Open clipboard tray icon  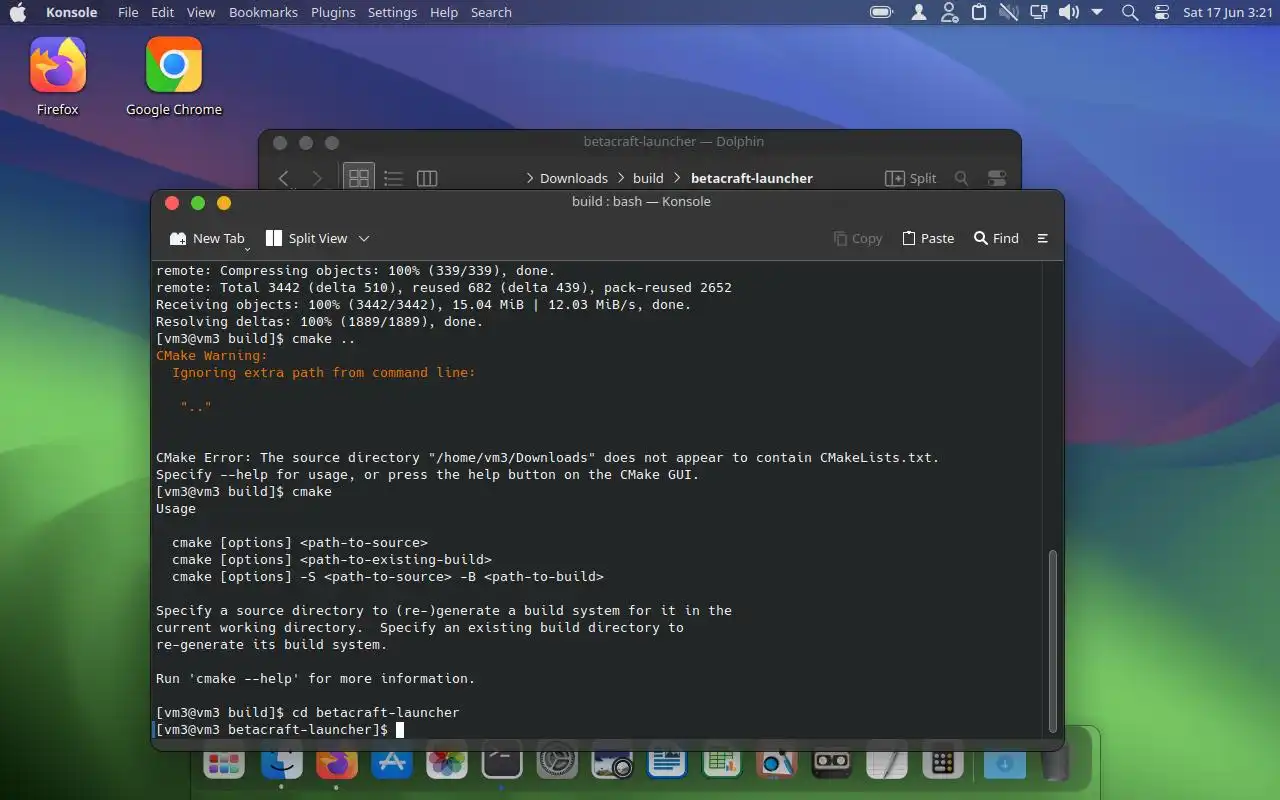pyautogui.click(x=979, y=12)
